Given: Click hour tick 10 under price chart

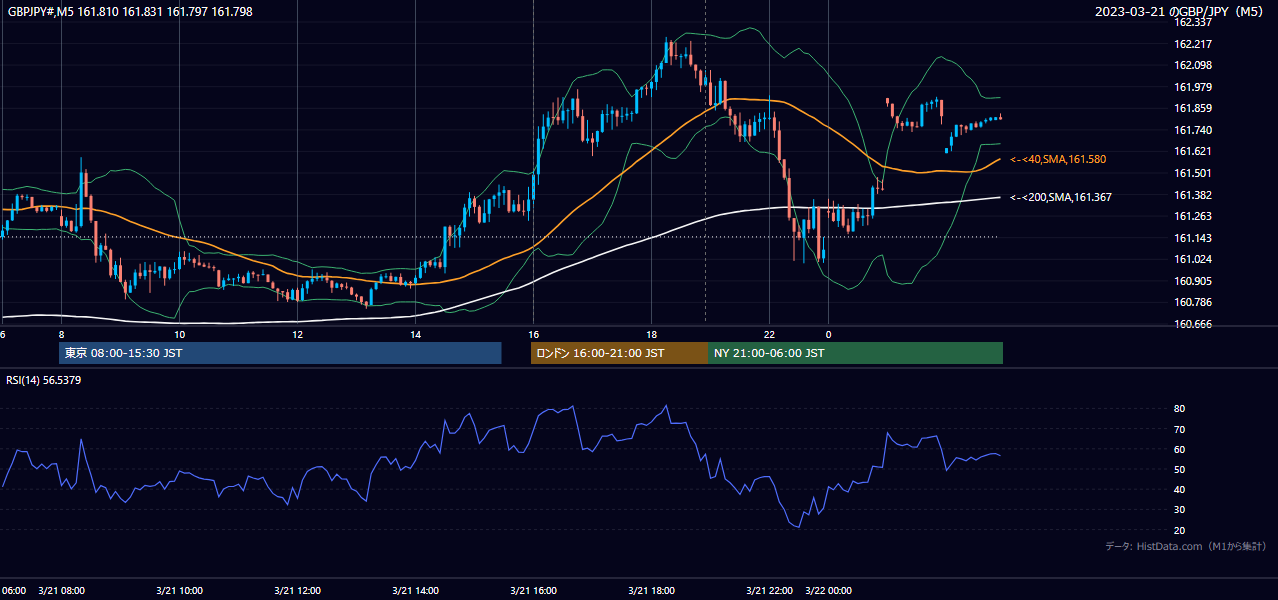Looking at the screenshot, I should pos(179,334).
